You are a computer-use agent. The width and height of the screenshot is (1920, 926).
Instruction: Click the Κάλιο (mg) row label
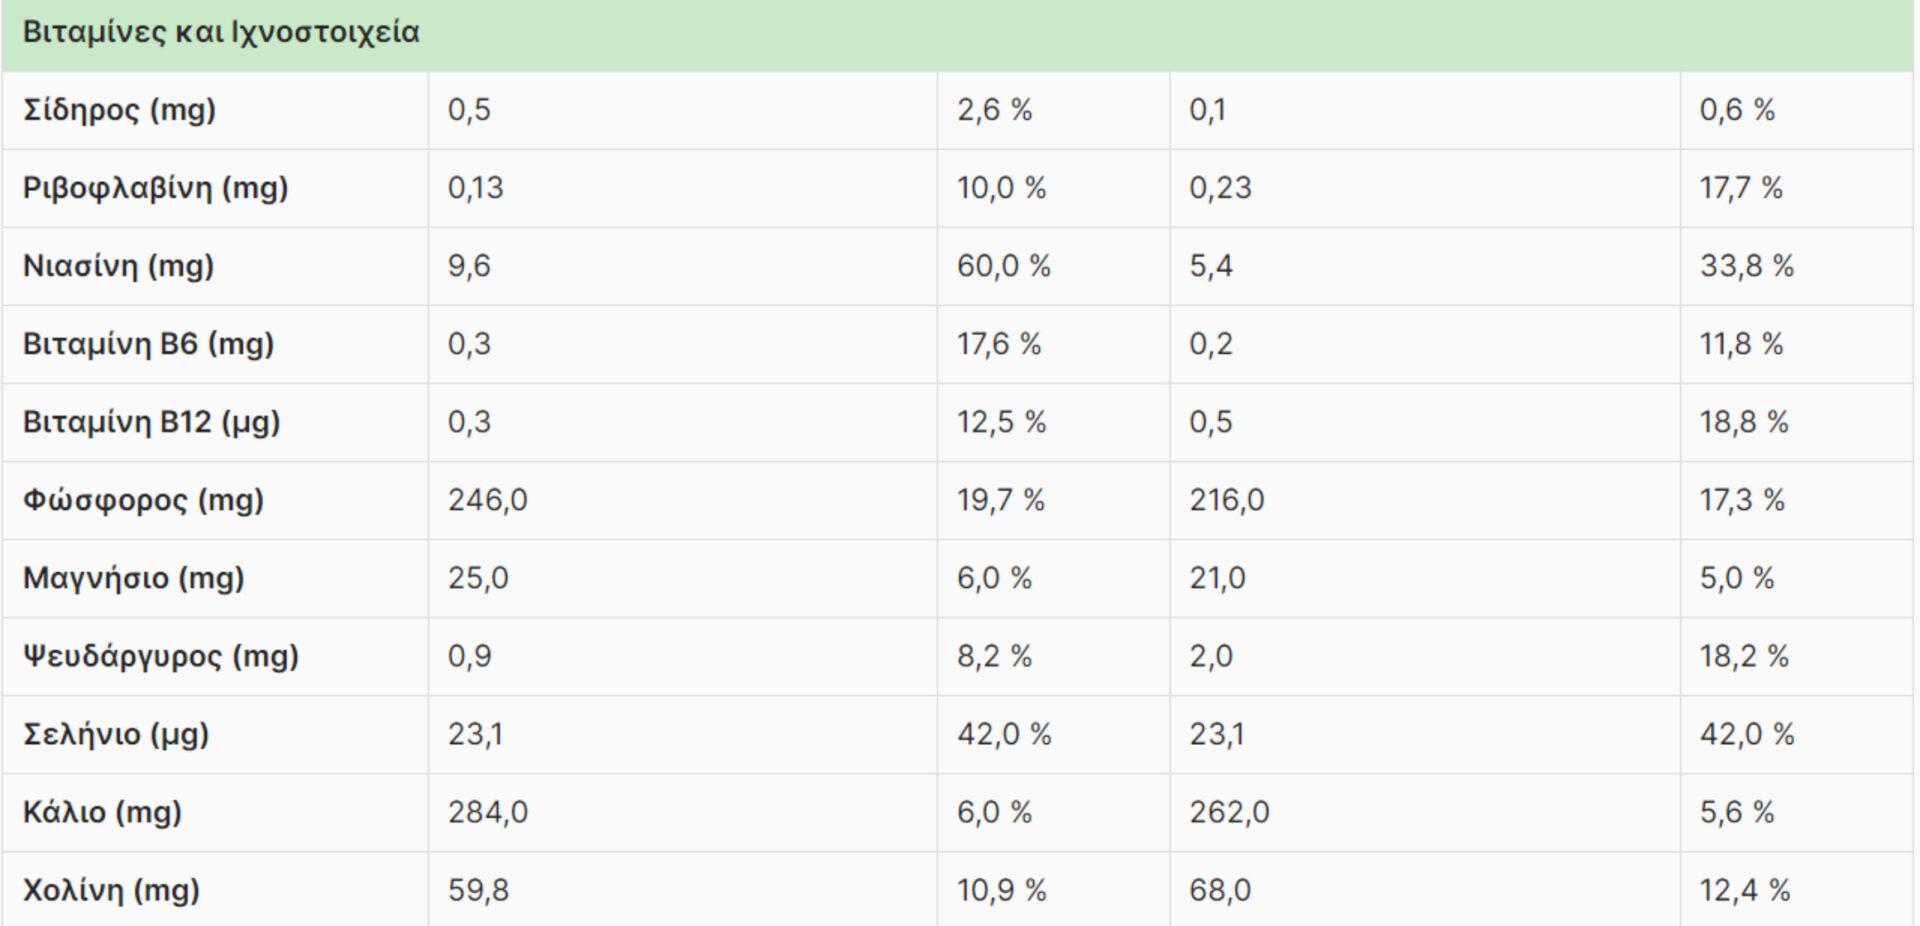point(102,812)
